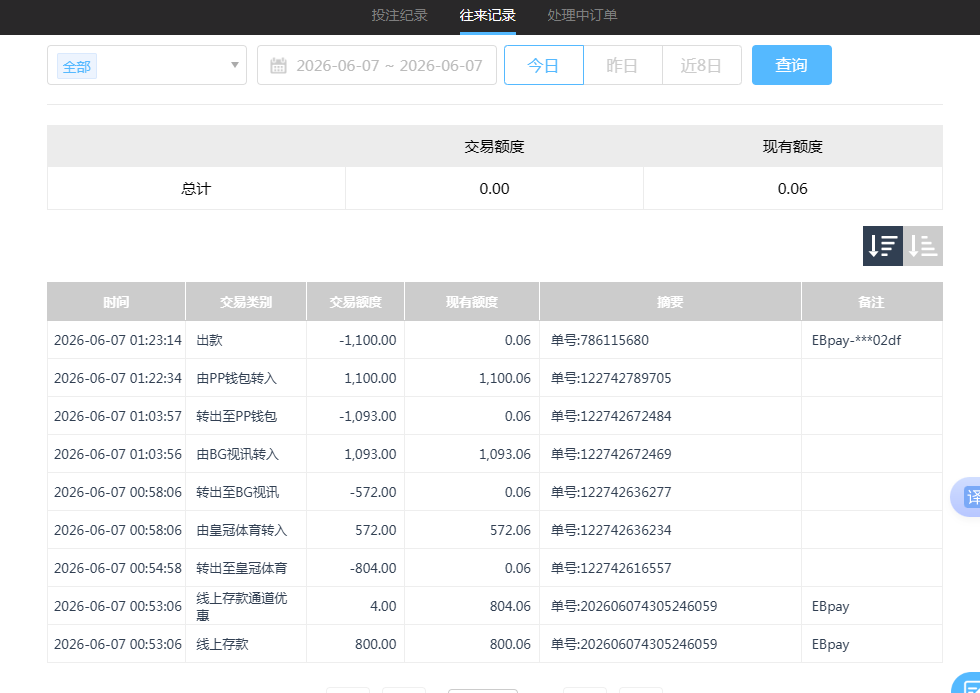Click the 备注 column header
The width and height of the screenshot is (980, 693).
click(871, 302)
